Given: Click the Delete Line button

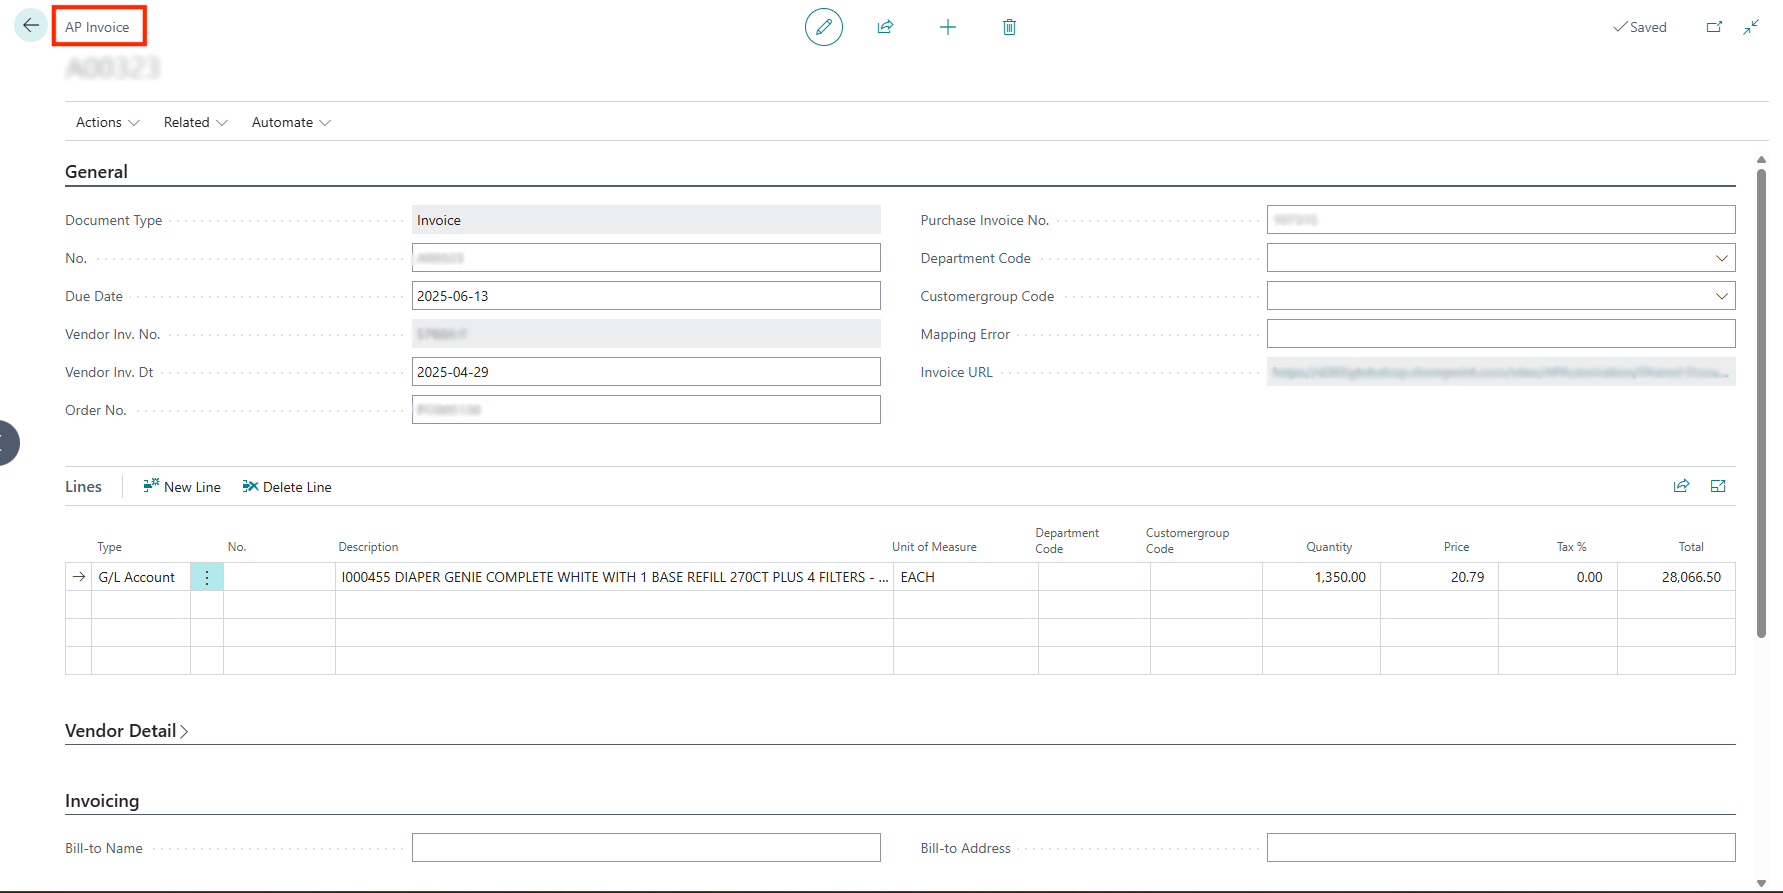Looking at the screenshot, I should (x=287, y=487).
